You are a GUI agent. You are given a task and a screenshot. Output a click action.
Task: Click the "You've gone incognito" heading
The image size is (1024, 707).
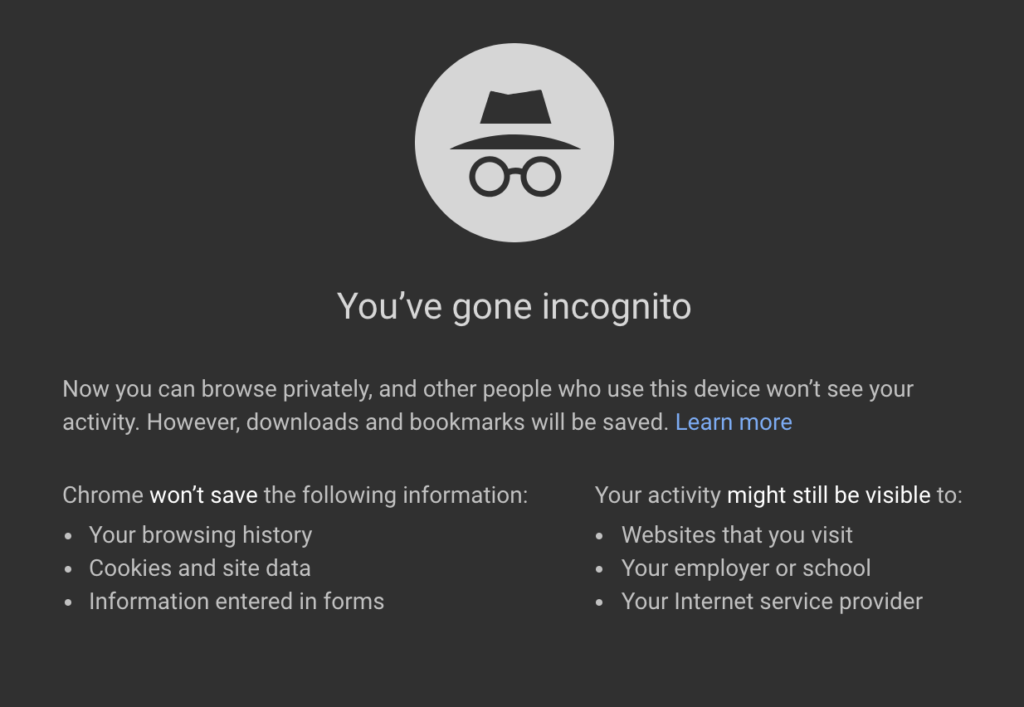[514, 306]
